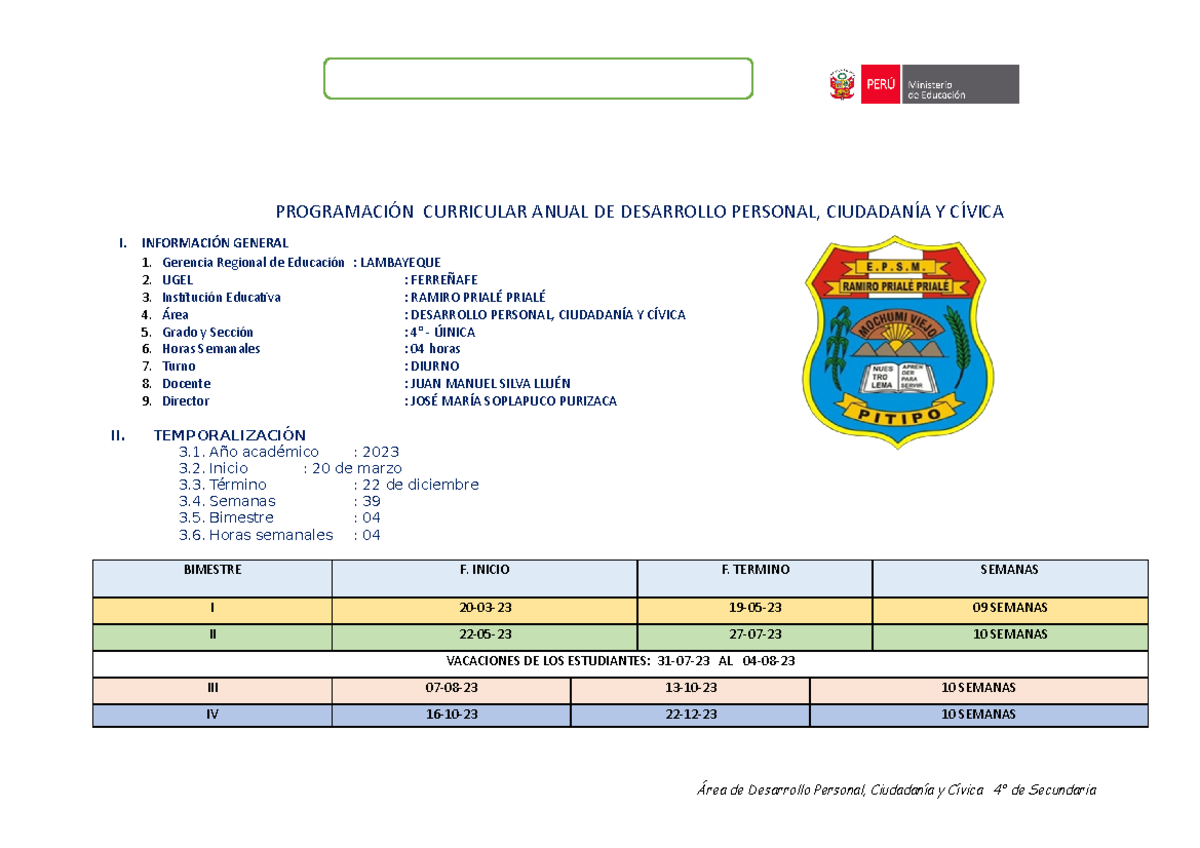Select the RAMIRO PRIALÉ PRIALÉ ribbon on the crest
The width and height of the screenshot is (1200, 848).
pos(897,284)
